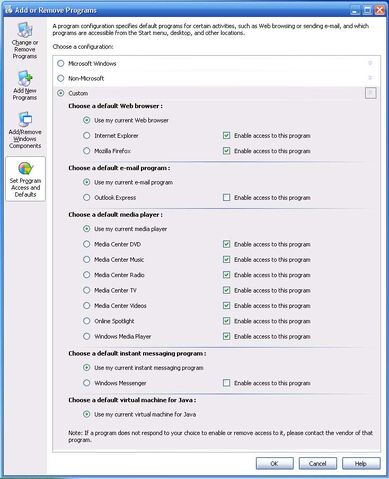The image size is (389, 479).
Task: Close the Add or Remove Programs window
Action: [379, 10]
